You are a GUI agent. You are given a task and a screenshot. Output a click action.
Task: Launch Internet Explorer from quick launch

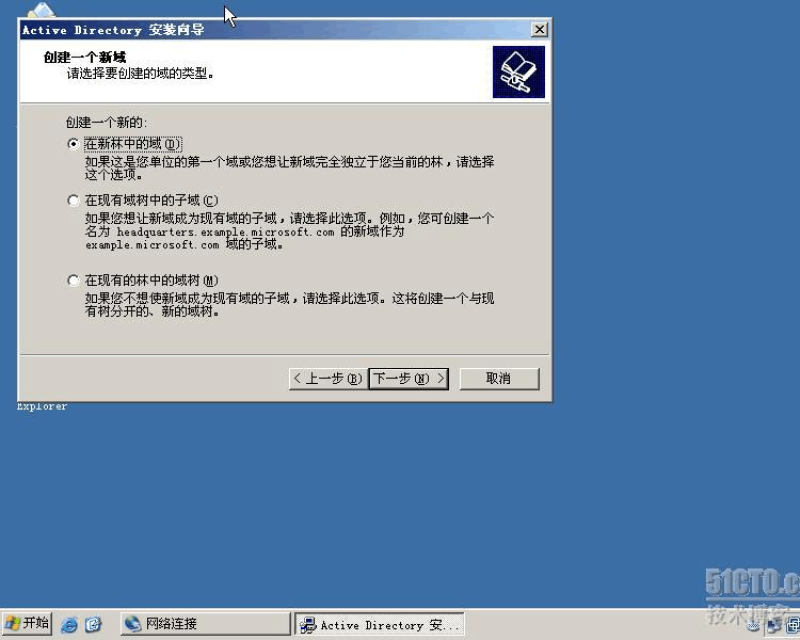(x=69, y=624)
